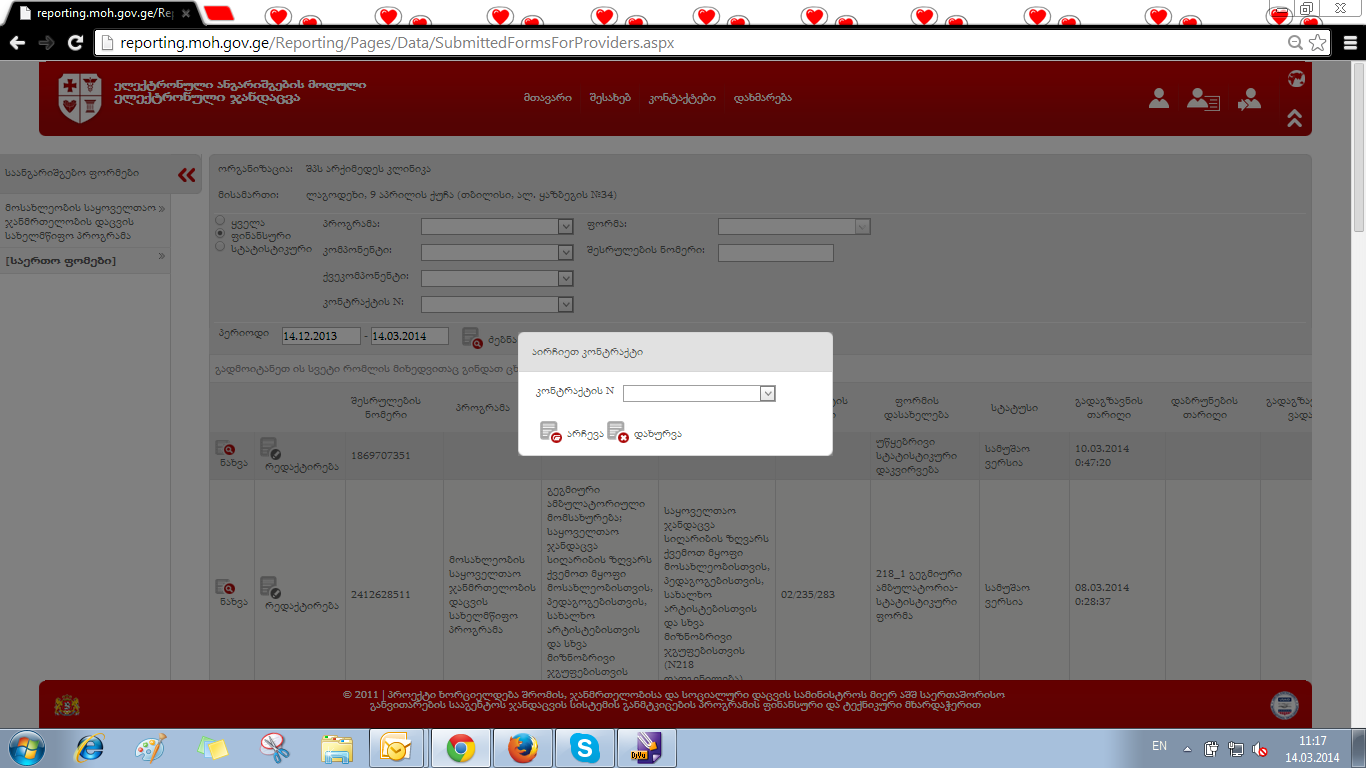Open the კონტაქტები menu item

pos(682,98)
